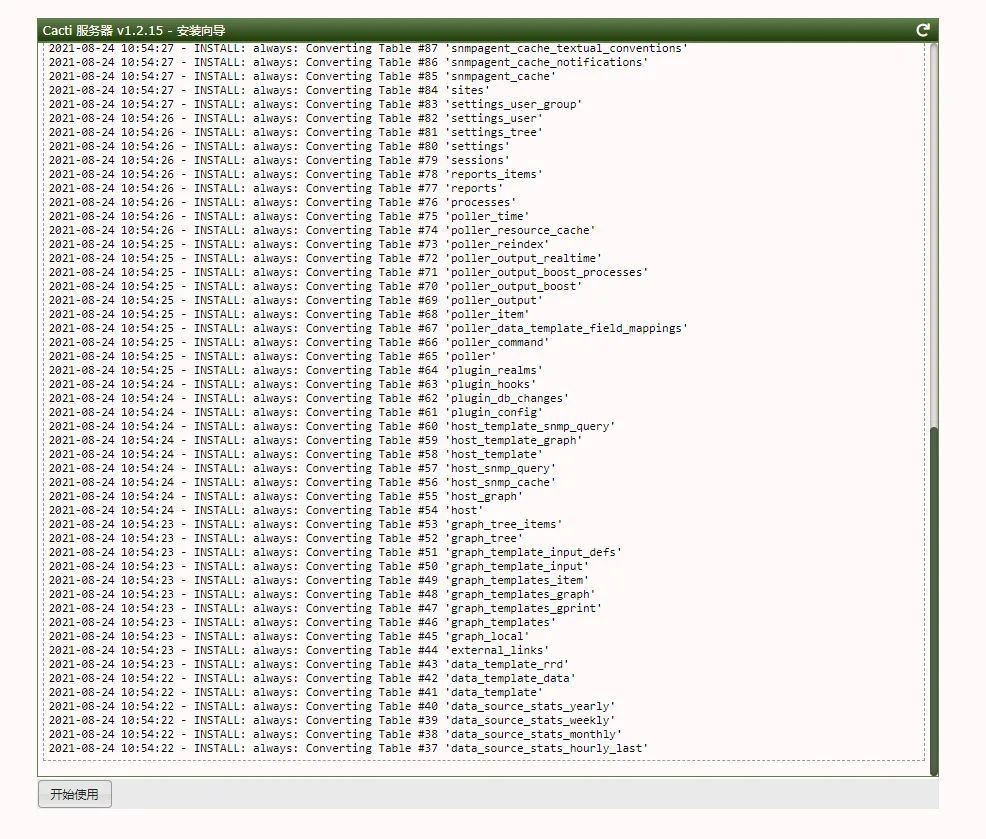This screenshot has height=839, width=986.
Task: Select log line 'reports_items'
Action: point(295,174)
